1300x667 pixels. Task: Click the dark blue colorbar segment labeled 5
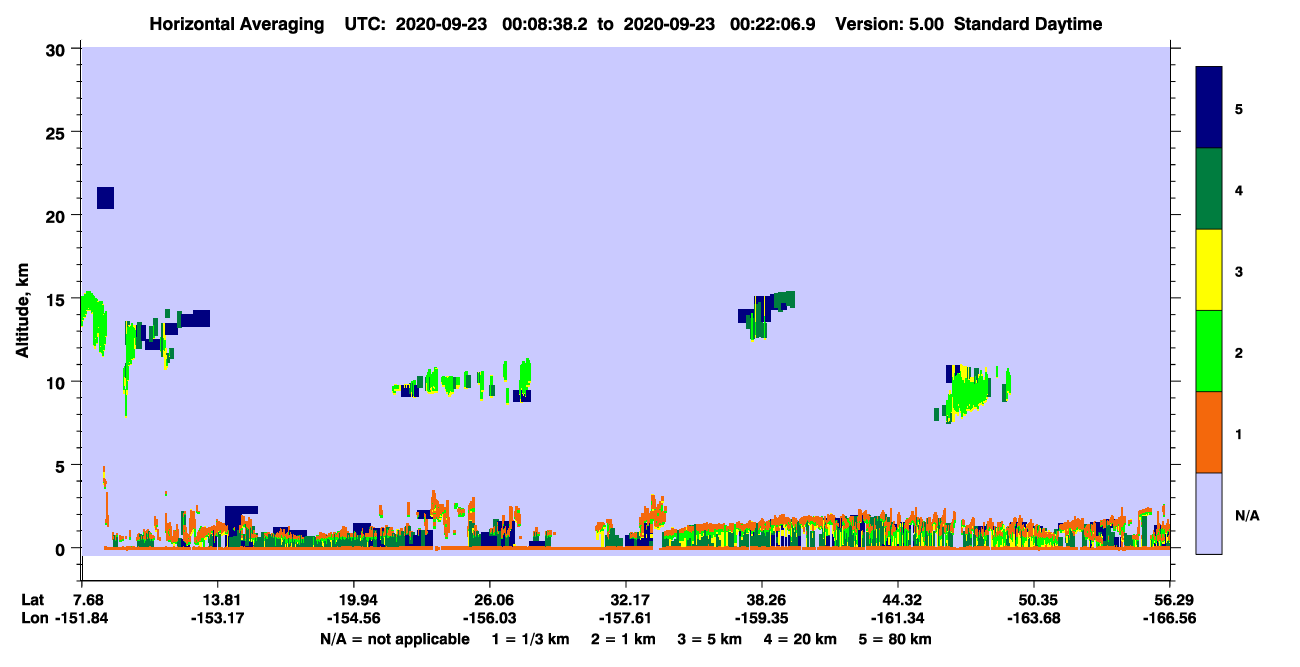[x=1209, y=108]
